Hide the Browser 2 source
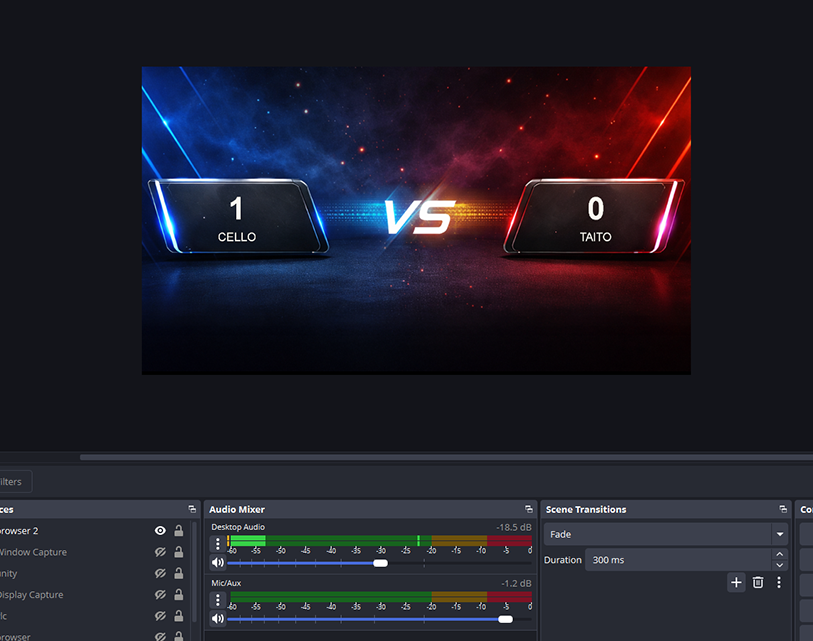Viewport: 813px width, 641px height. (x=159, y=530)
